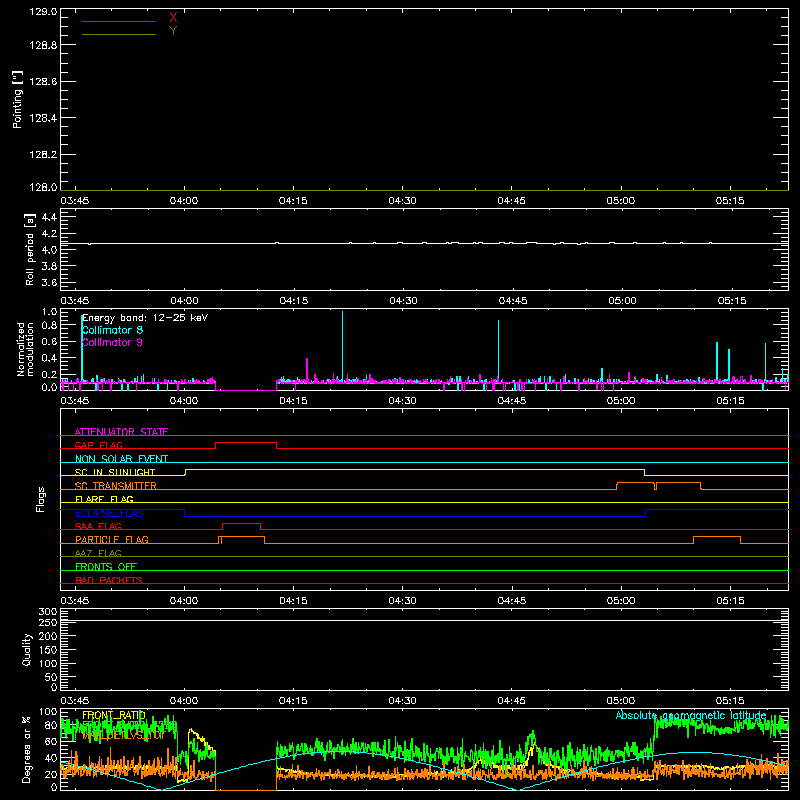Click the vertical Flags axis title
Viewport: 800px width, 800px height.
tap(40, 499)
